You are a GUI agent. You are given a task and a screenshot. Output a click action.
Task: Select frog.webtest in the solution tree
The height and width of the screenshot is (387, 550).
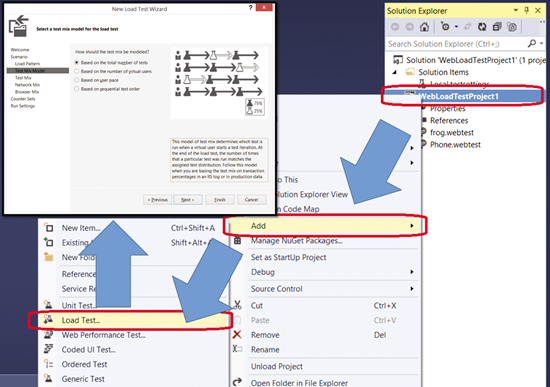click(x=452, y=133)
